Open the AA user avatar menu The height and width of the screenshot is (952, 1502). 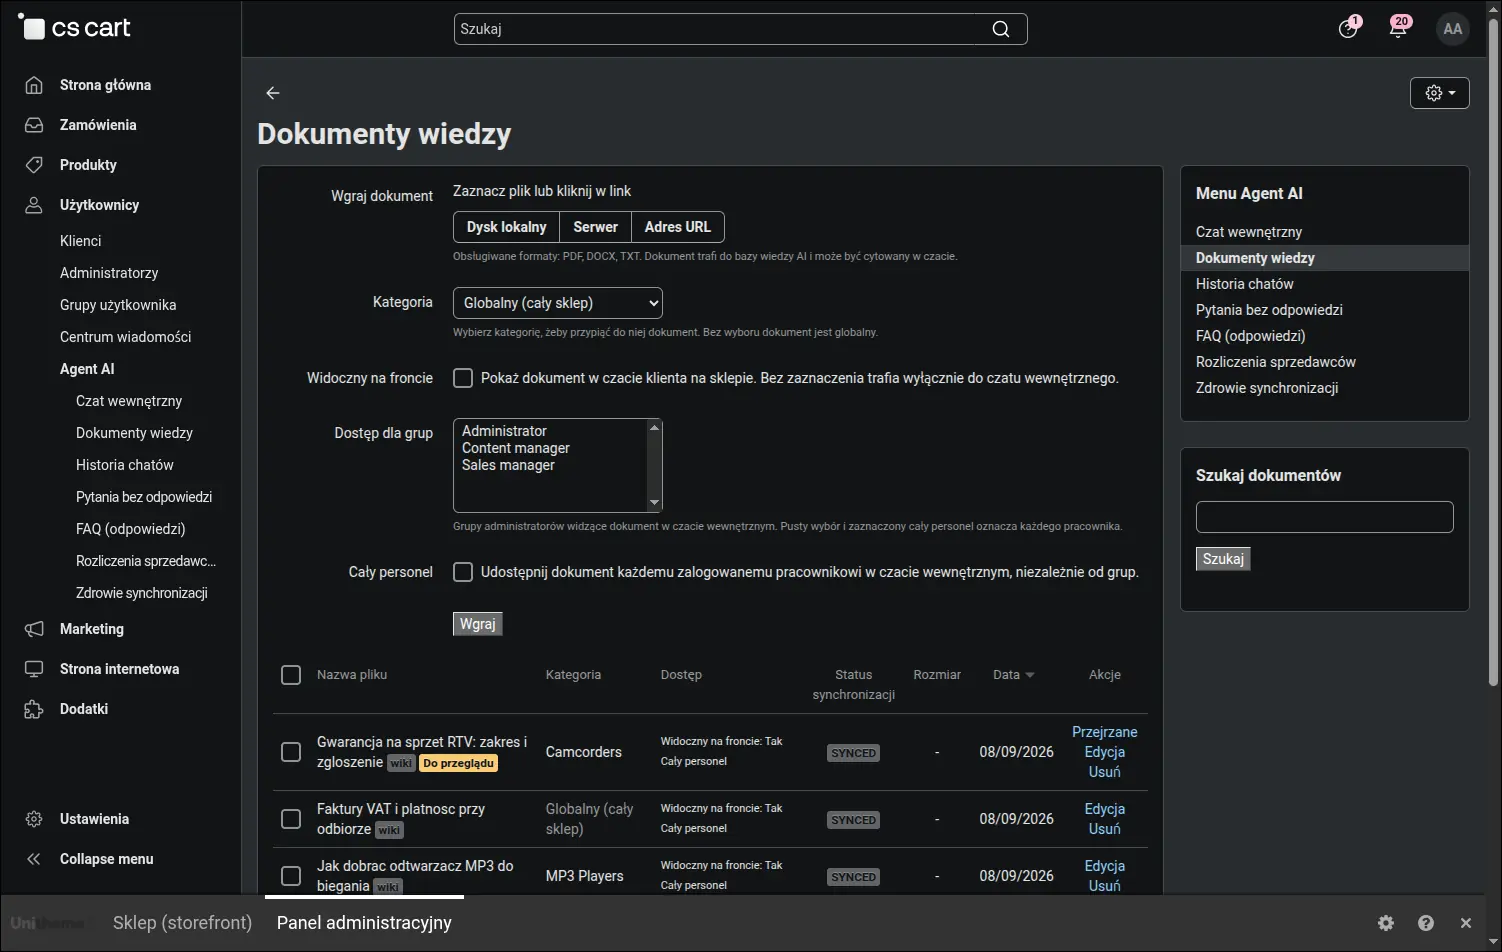(x=1453, y=29)
